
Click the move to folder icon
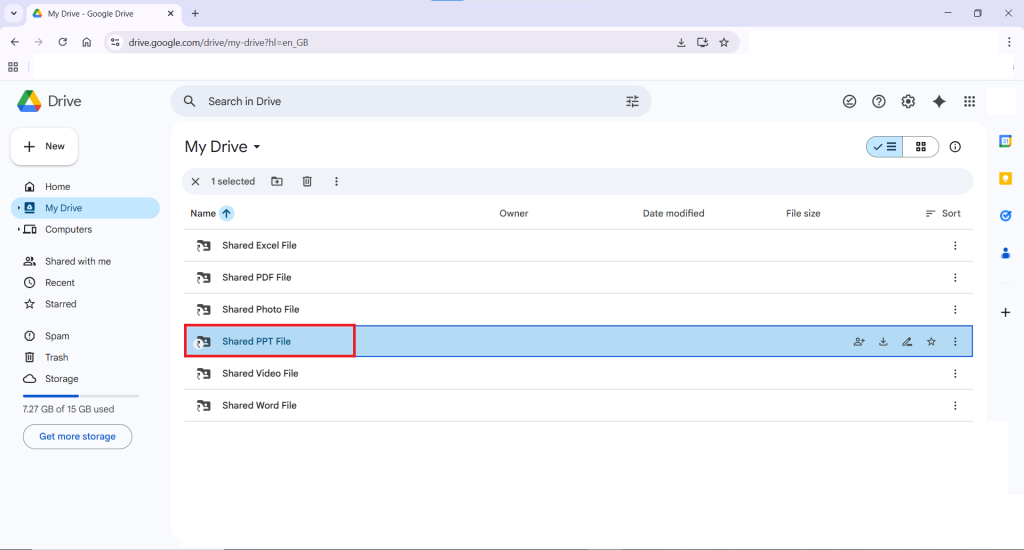277,182
